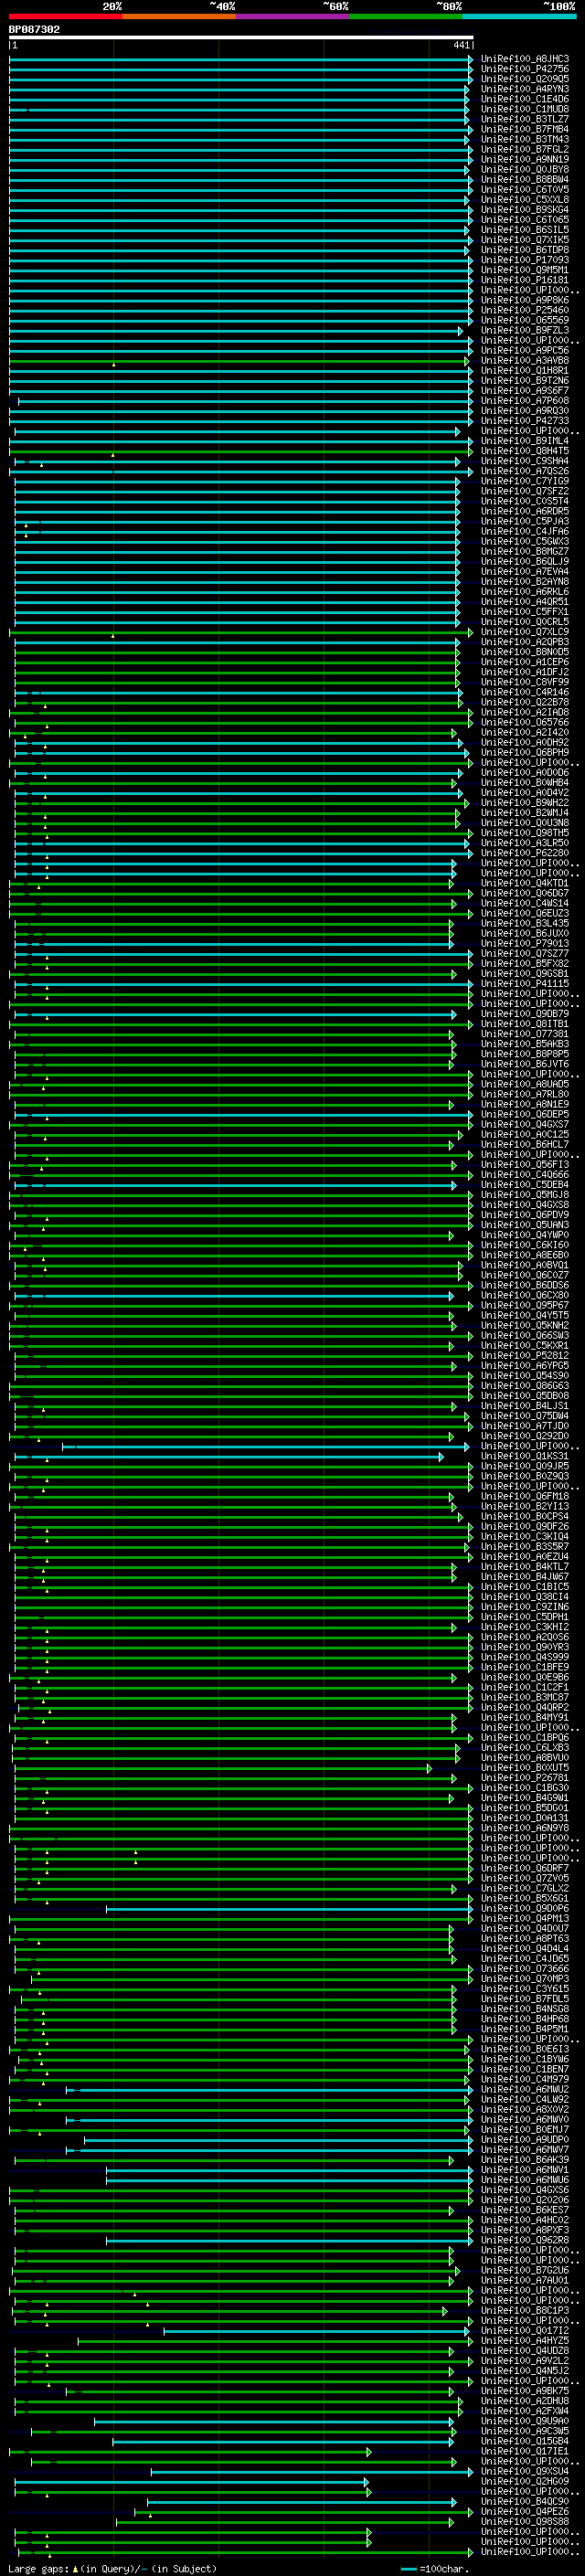The height and width of the screenshot is (2576, 585).
Task: Select the UniRef100_P79013 label
Action: [525, 944]
